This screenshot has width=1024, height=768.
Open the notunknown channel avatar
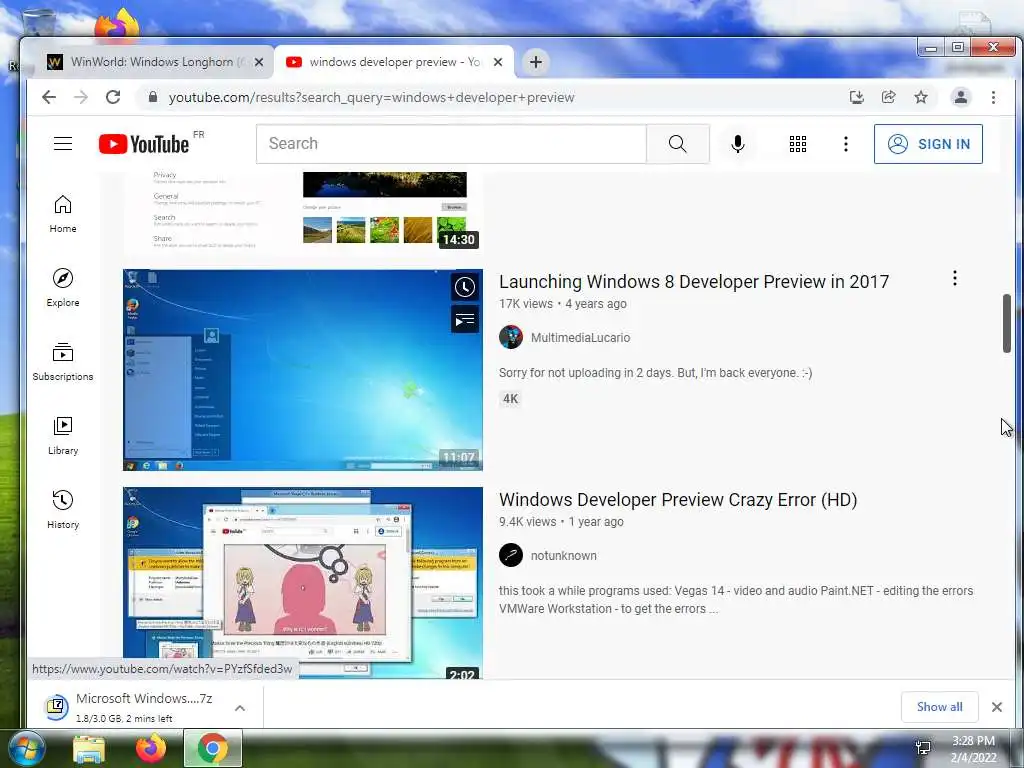(511, 556)
